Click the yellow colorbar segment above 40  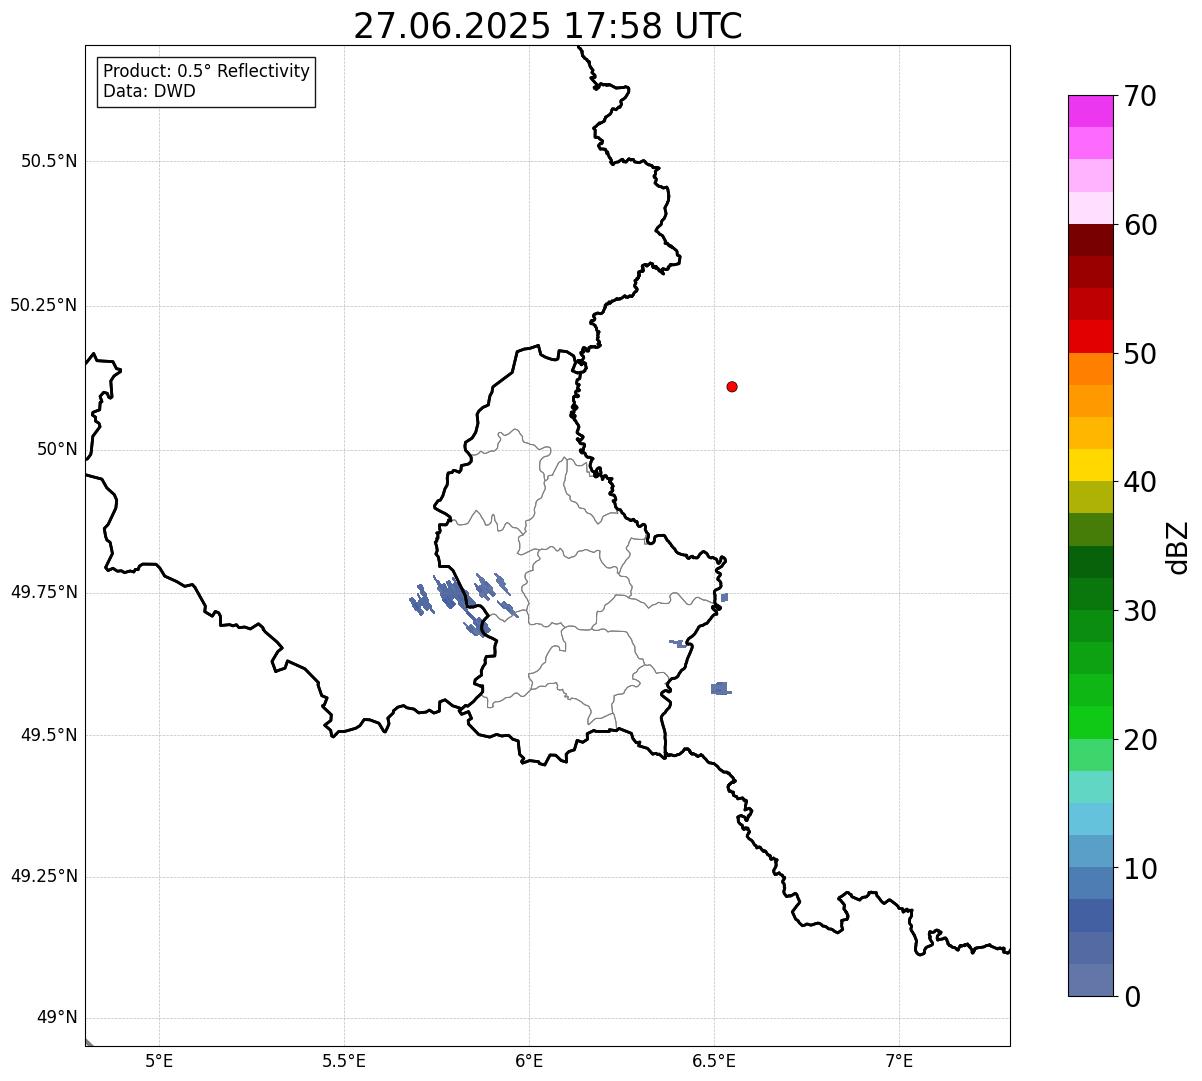(x=1091, y=465)
